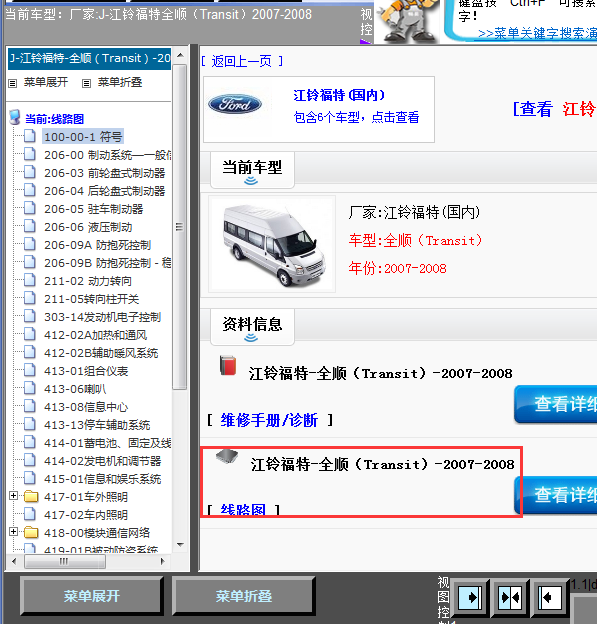Click page icon beside 415-01信息和娱乐系统
597x624 pixels.
coord(30,478)
